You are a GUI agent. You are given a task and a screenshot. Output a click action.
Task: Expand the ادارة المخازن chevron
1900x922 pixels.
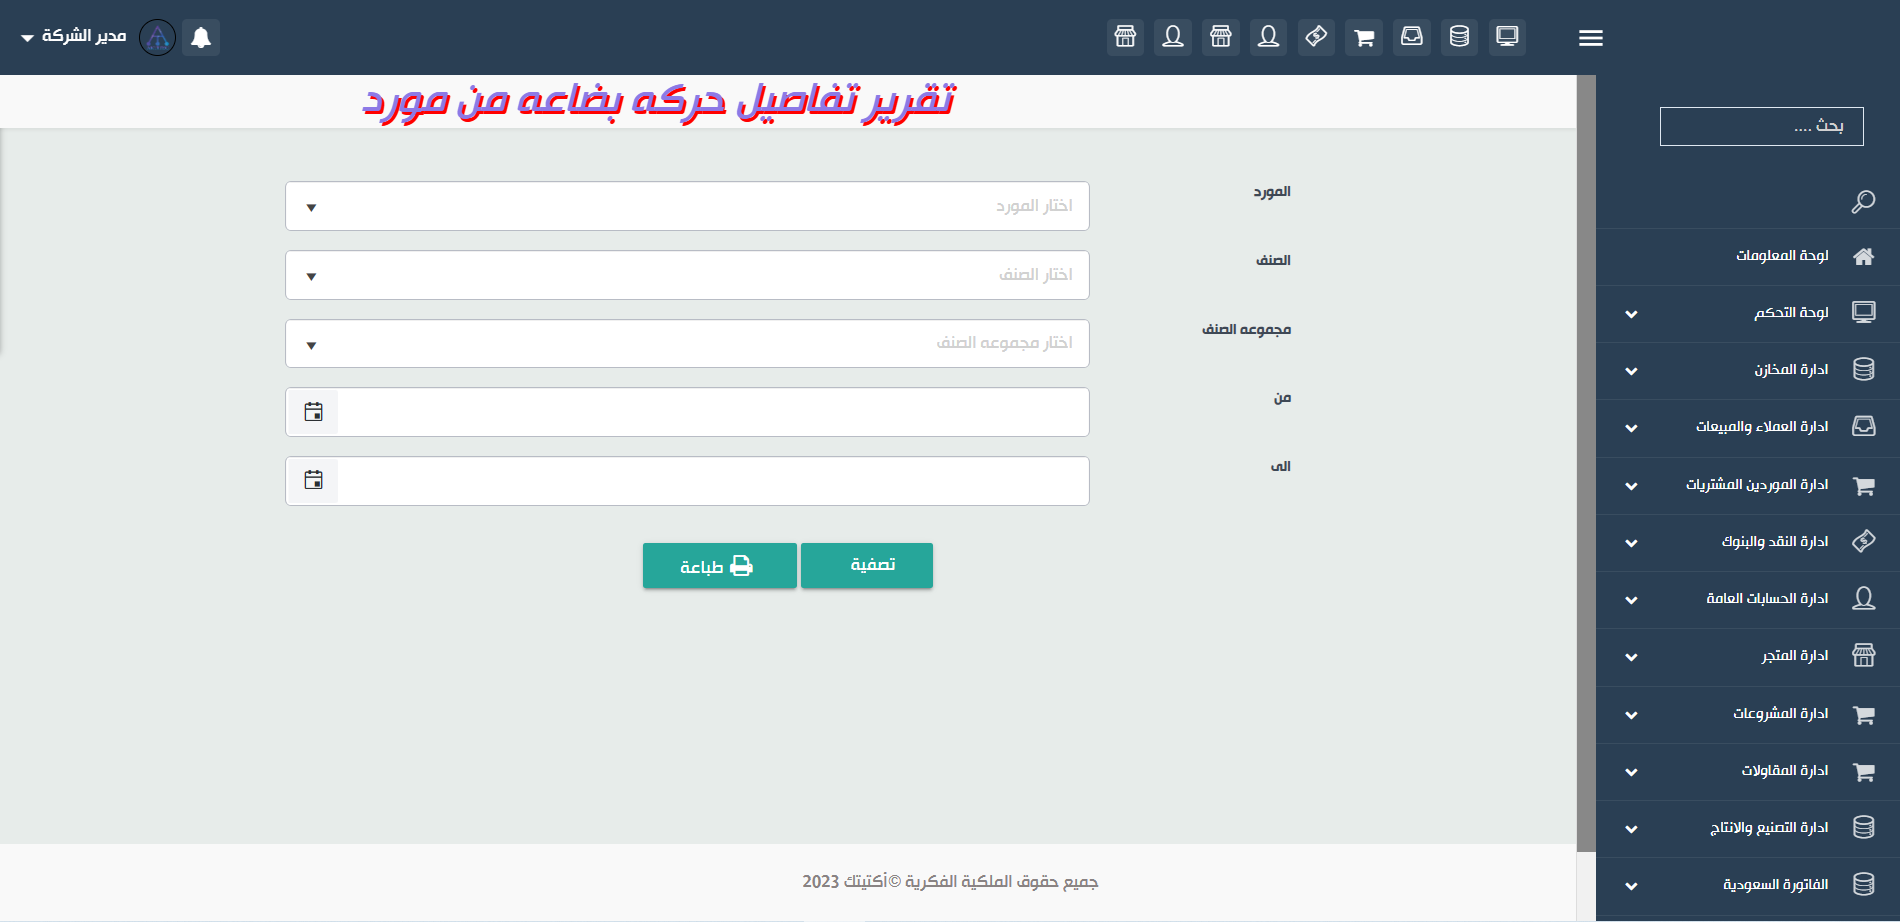[x=1631, y=371]
